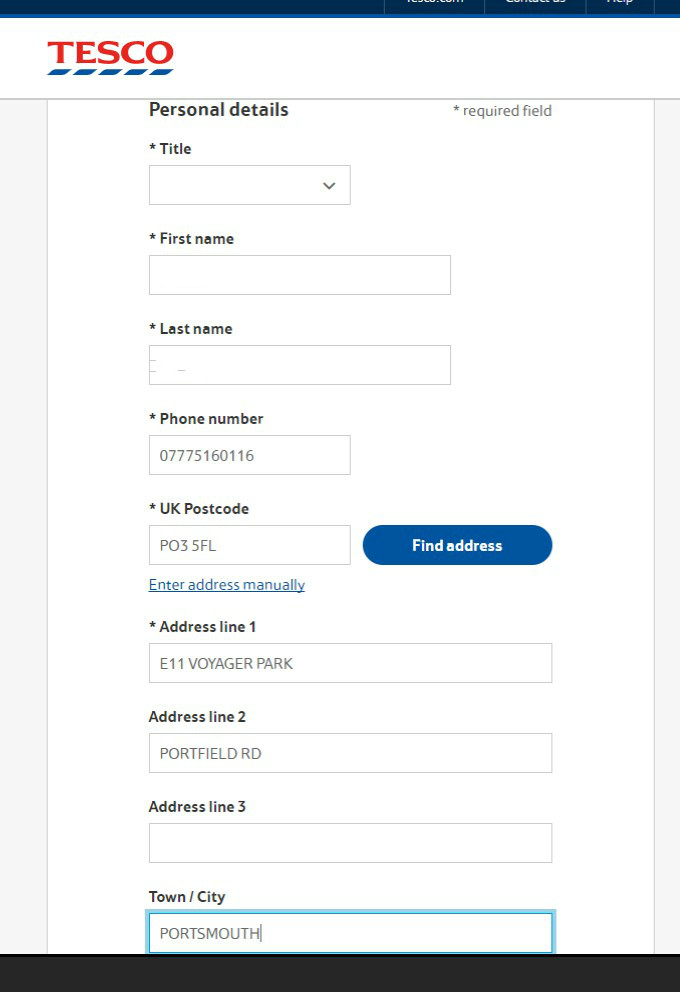
Task: Click the Tesco logo
Action: click(109, 58)
